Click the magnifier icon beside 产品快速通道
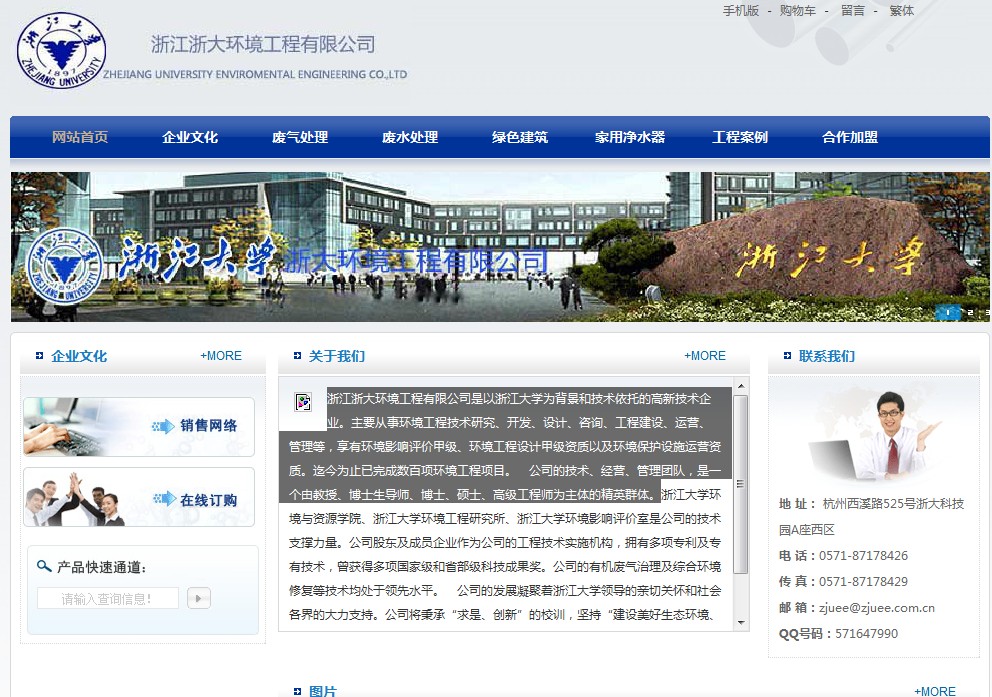992x697 pixels. point(43,566)
